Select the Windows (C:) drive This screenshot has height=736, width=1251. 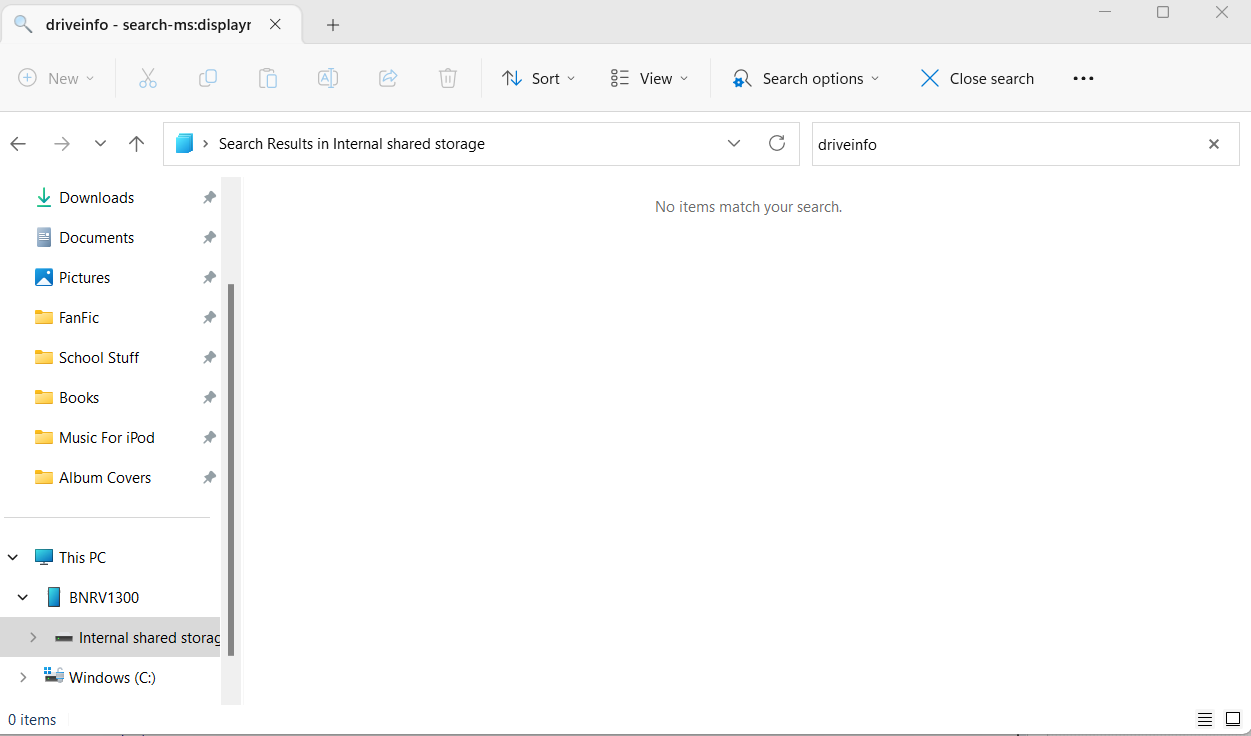tap(112, 678)
